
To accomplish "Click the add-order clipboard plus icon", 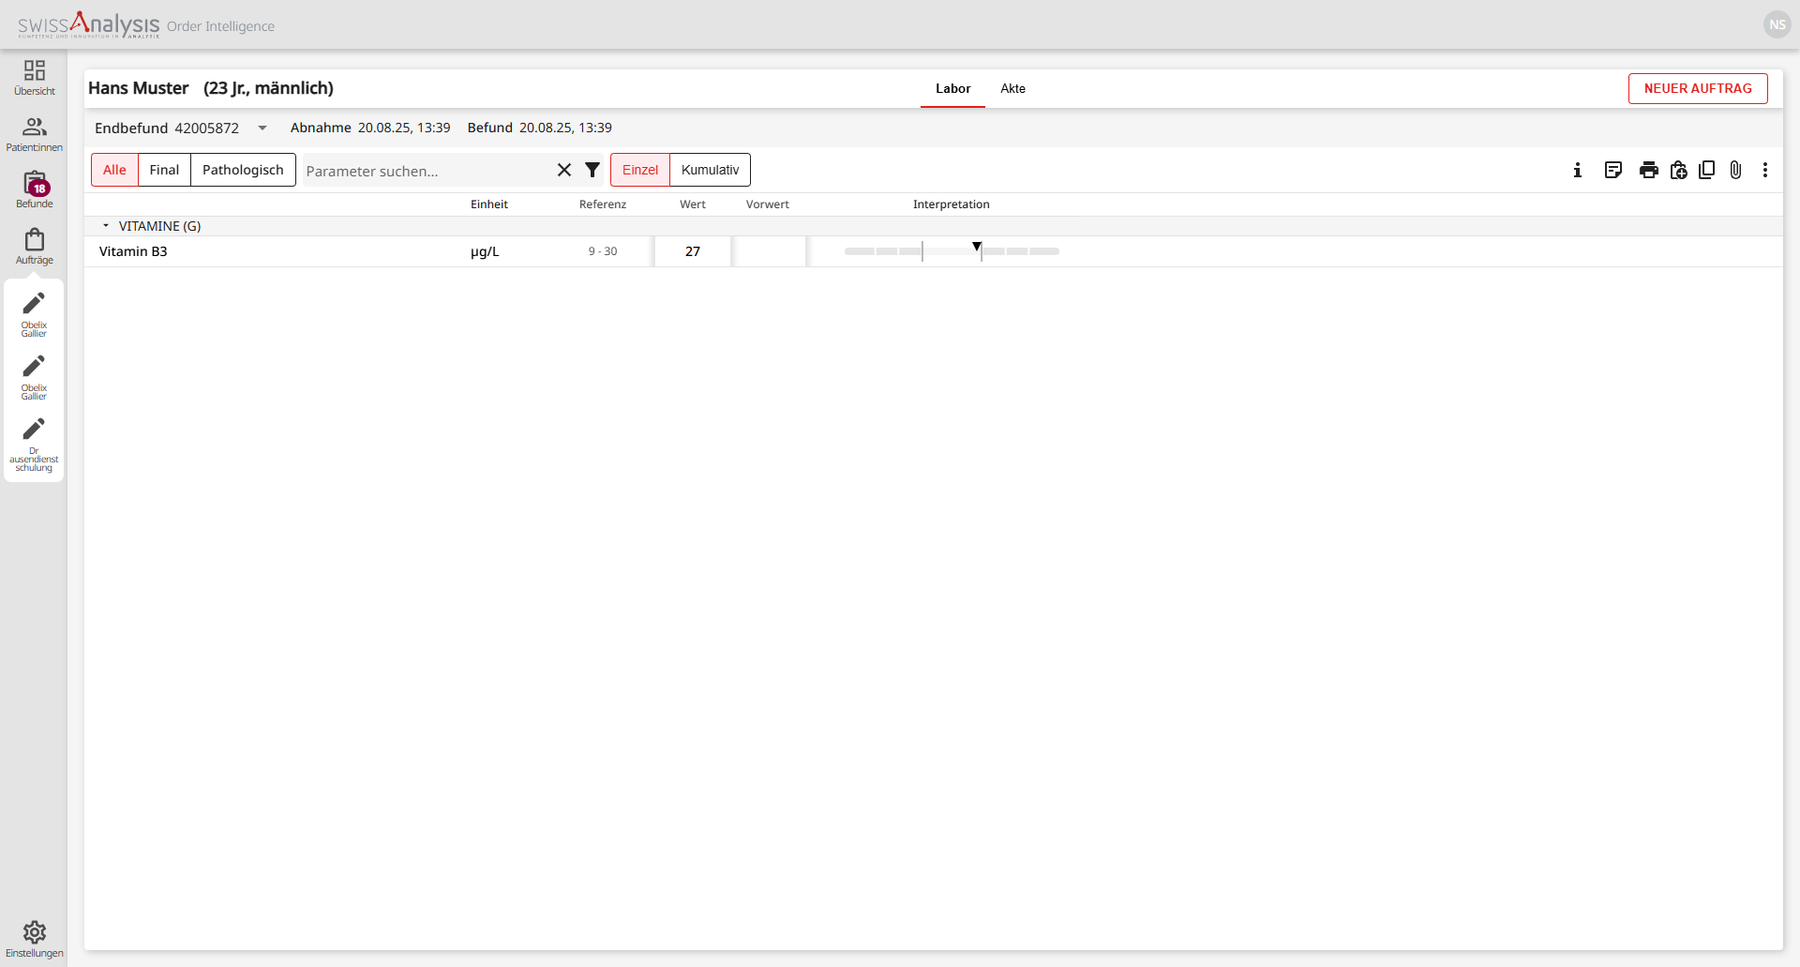I will (x=1679, y=170).
